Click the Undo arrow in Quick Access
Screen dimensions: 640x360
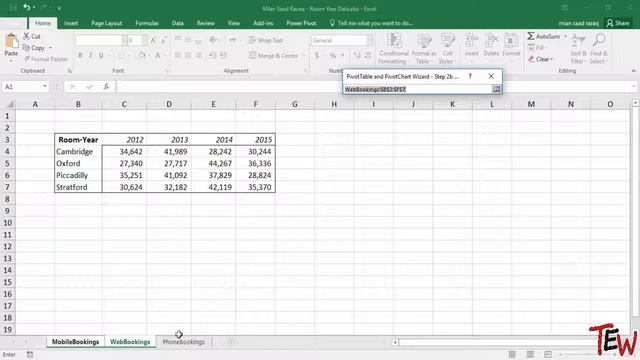tap(27, 7)
